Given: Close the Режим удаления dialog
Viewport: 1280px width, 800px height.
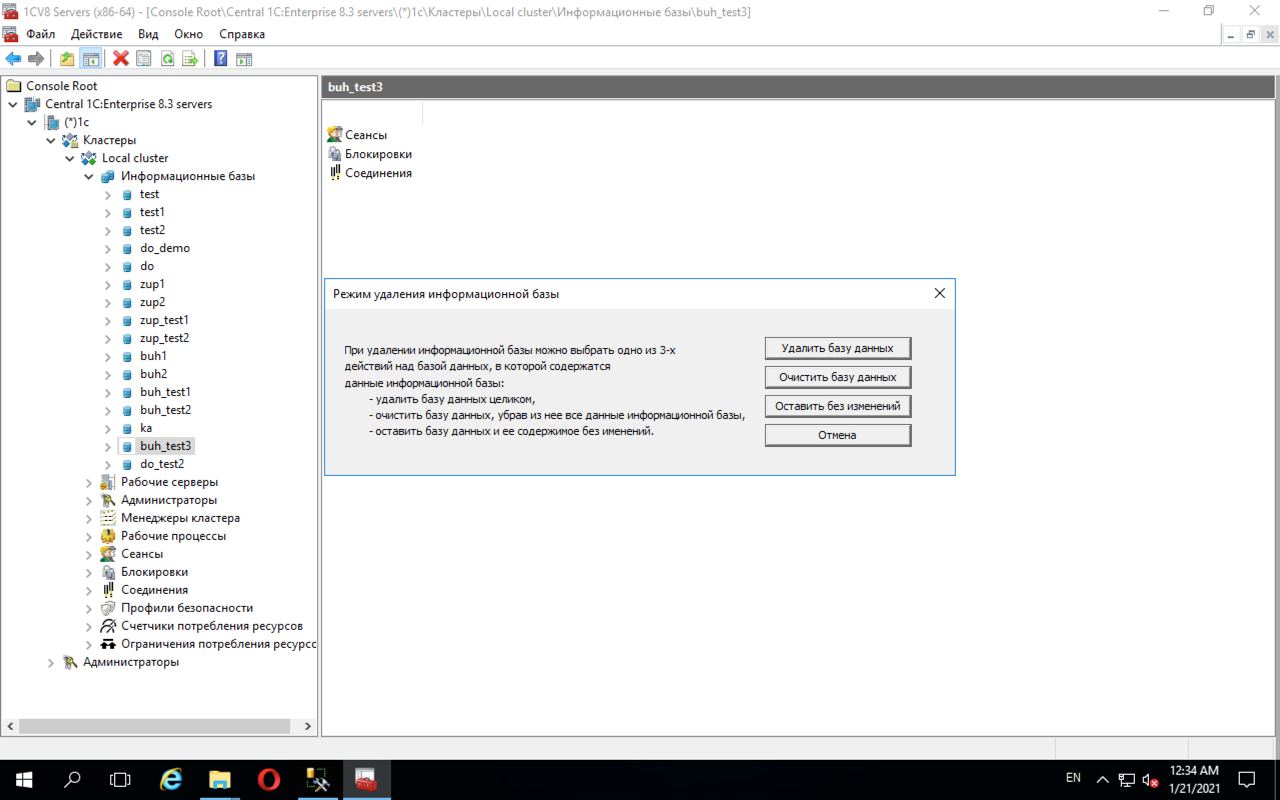Looking at the screenshot, I should (939, 294).
